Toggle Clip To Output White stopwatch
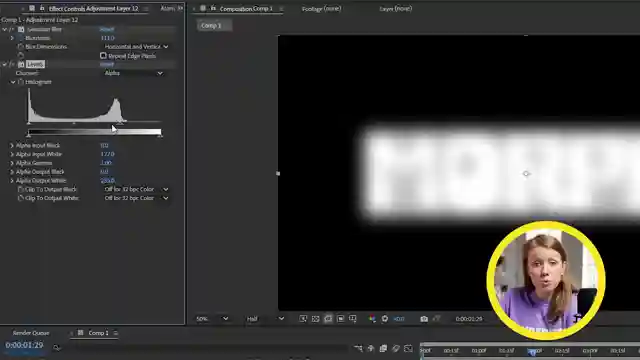This screenshot has width=640, height=360. coord(20,198)
